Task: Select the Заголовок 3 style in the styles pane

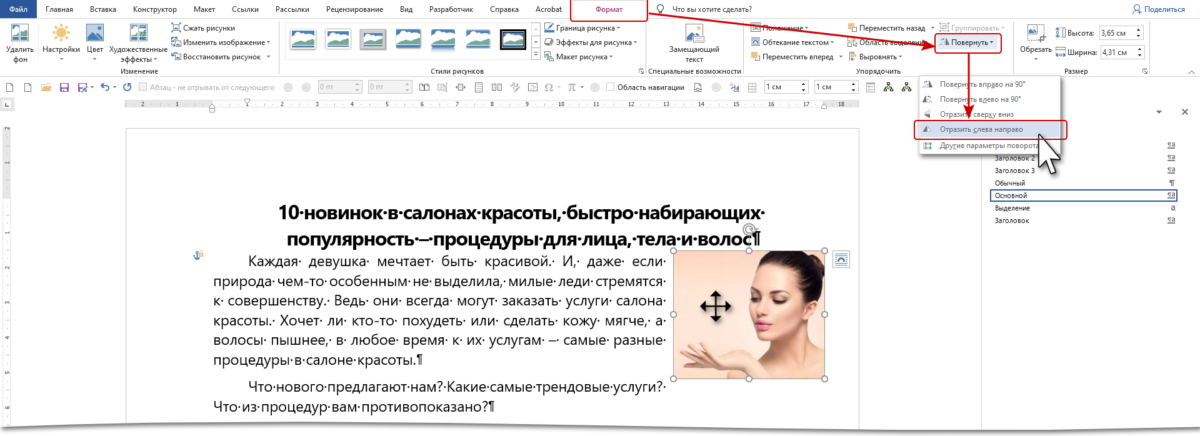Action: tap(1015, 170)
